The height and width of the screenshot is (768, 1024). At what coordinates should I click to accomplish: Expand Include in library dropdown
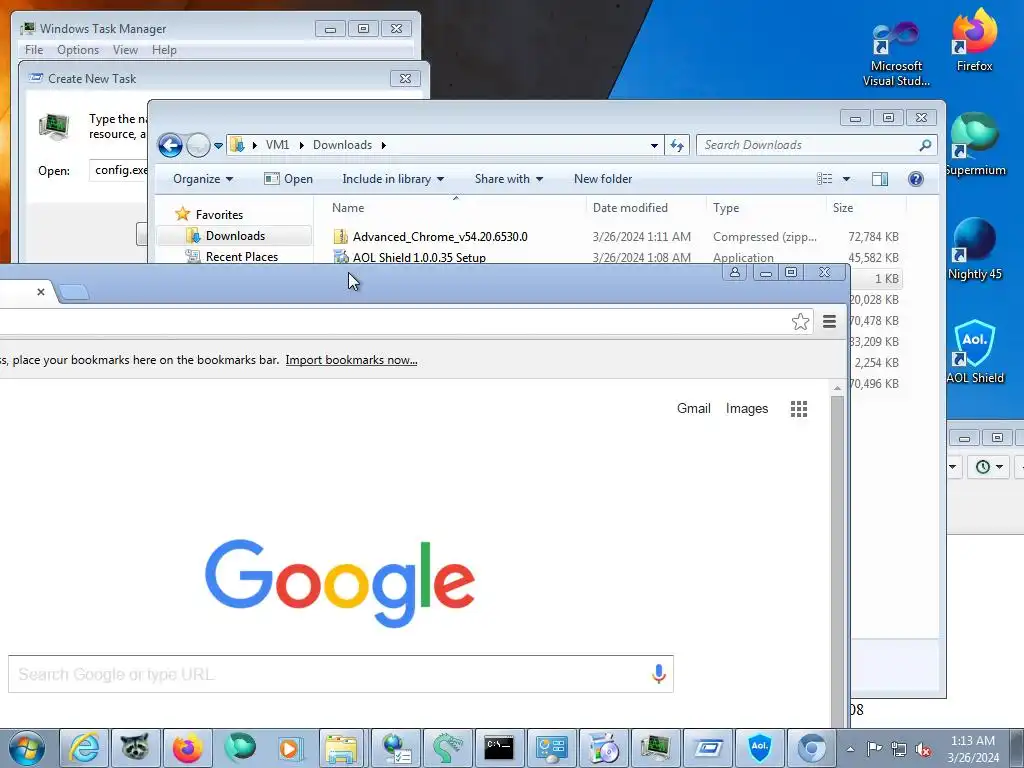tap(393, 179)
